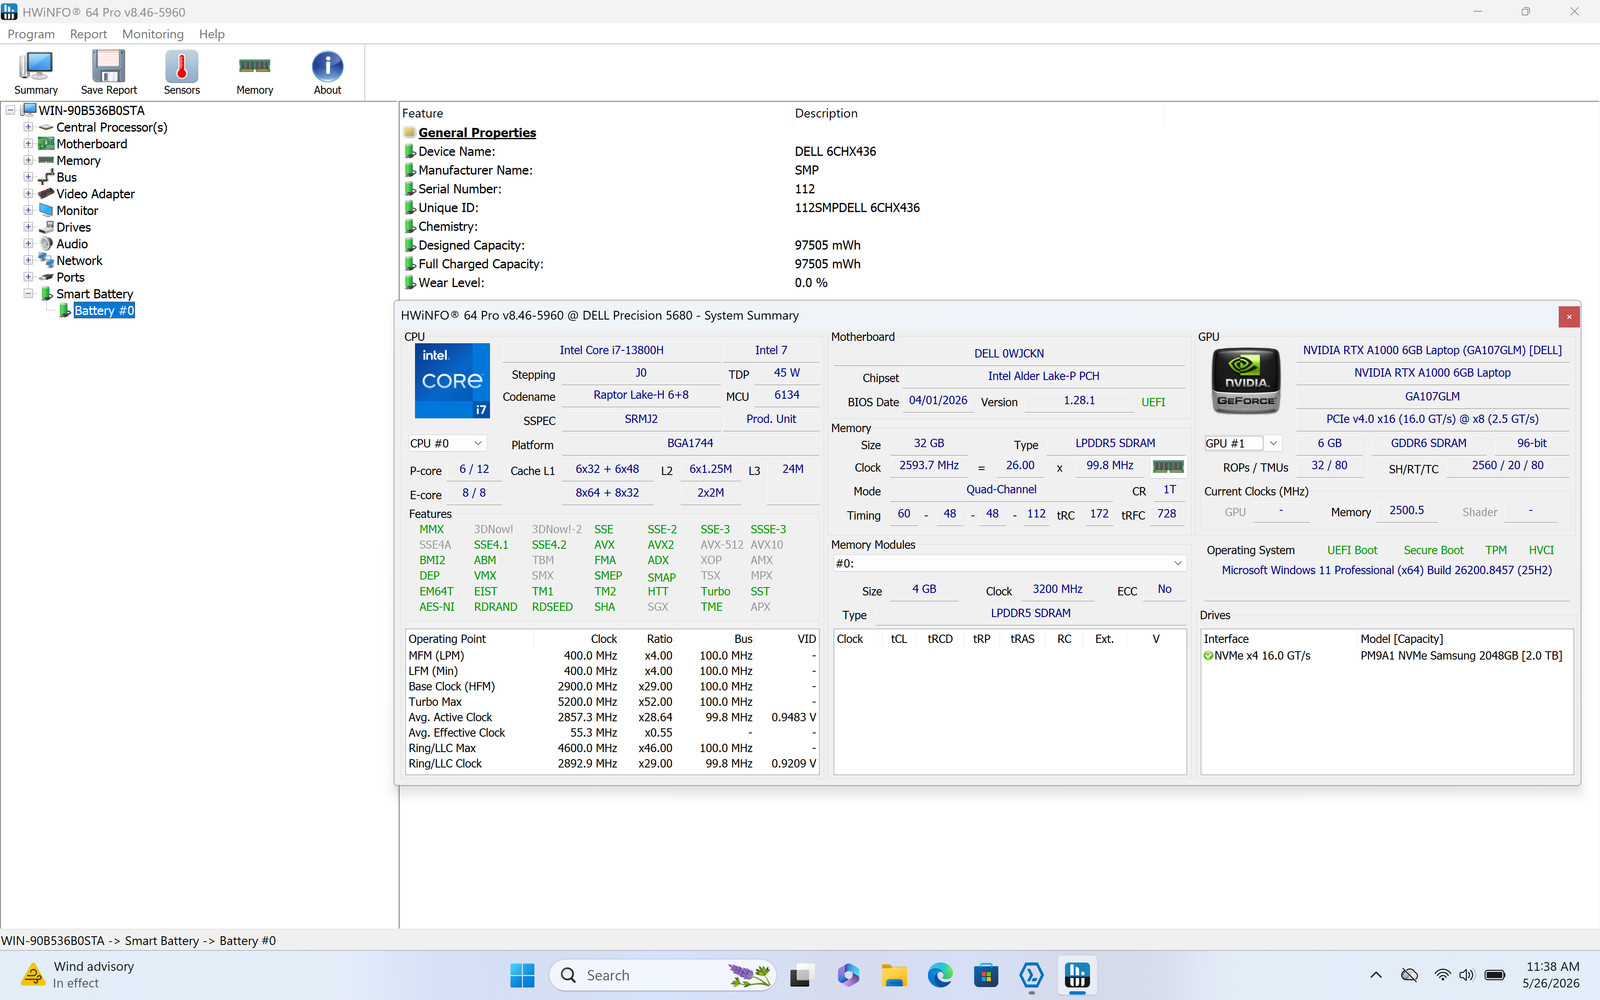The width and height of the screenshot is (1600, 1000).
Task: Click the Intel Core i7 logo
Action: pos(452,381)
